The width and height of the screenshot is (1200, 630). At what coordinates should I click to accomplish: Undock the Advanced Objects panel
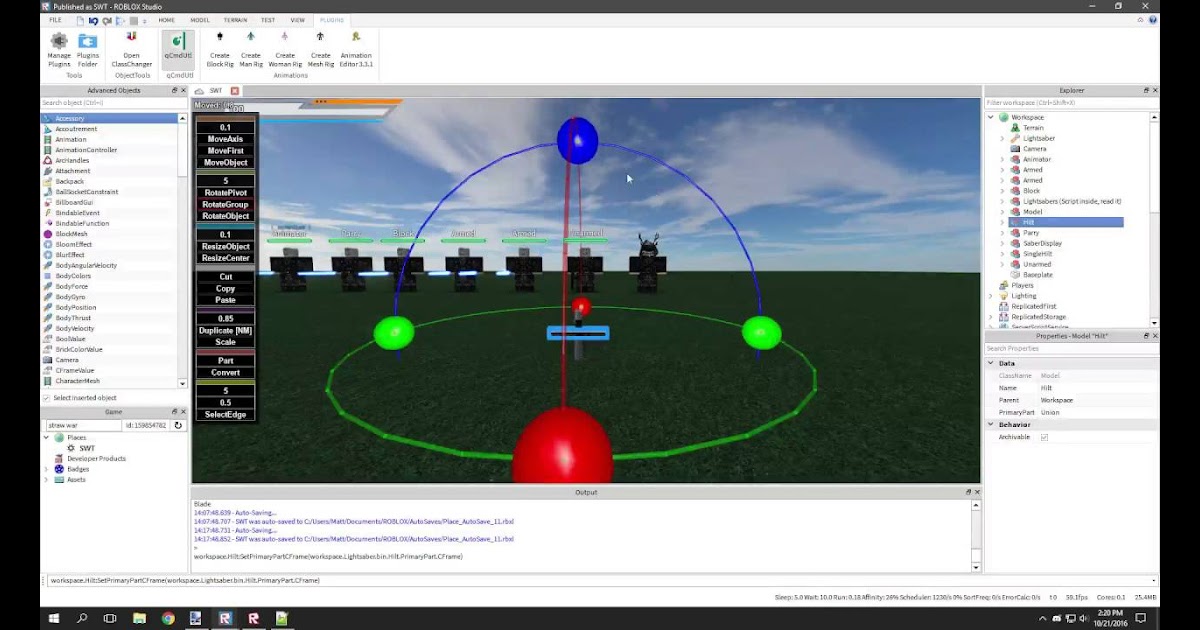(174, 91)
